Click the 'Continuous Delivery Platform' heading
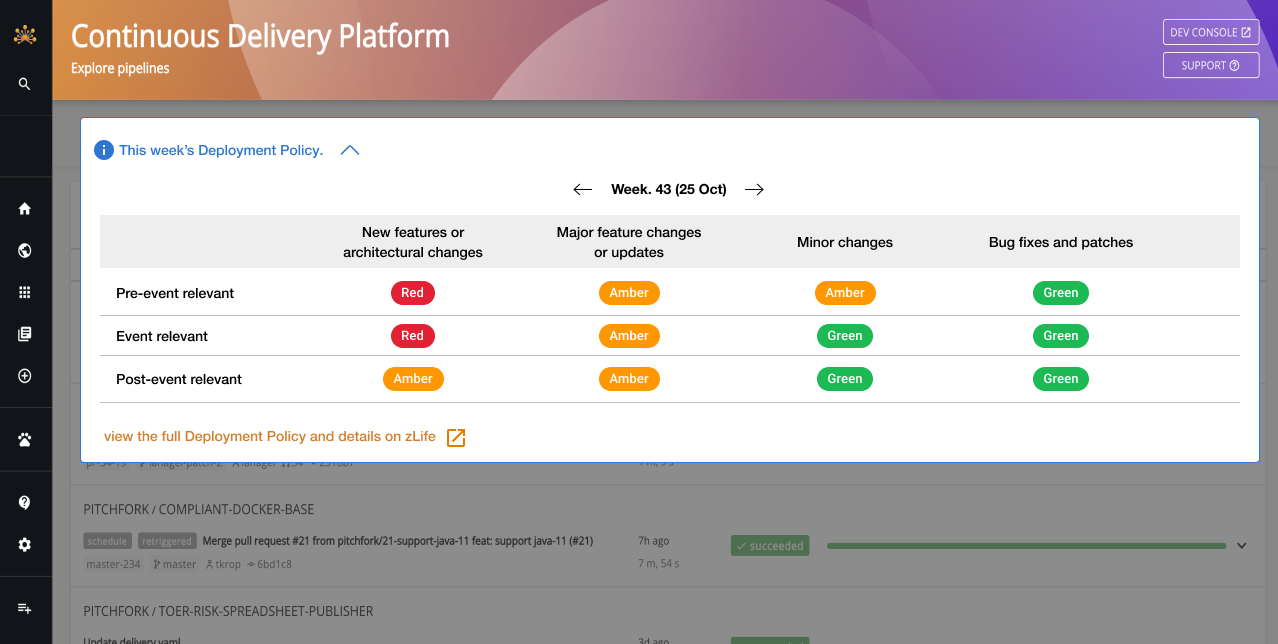 260,36
